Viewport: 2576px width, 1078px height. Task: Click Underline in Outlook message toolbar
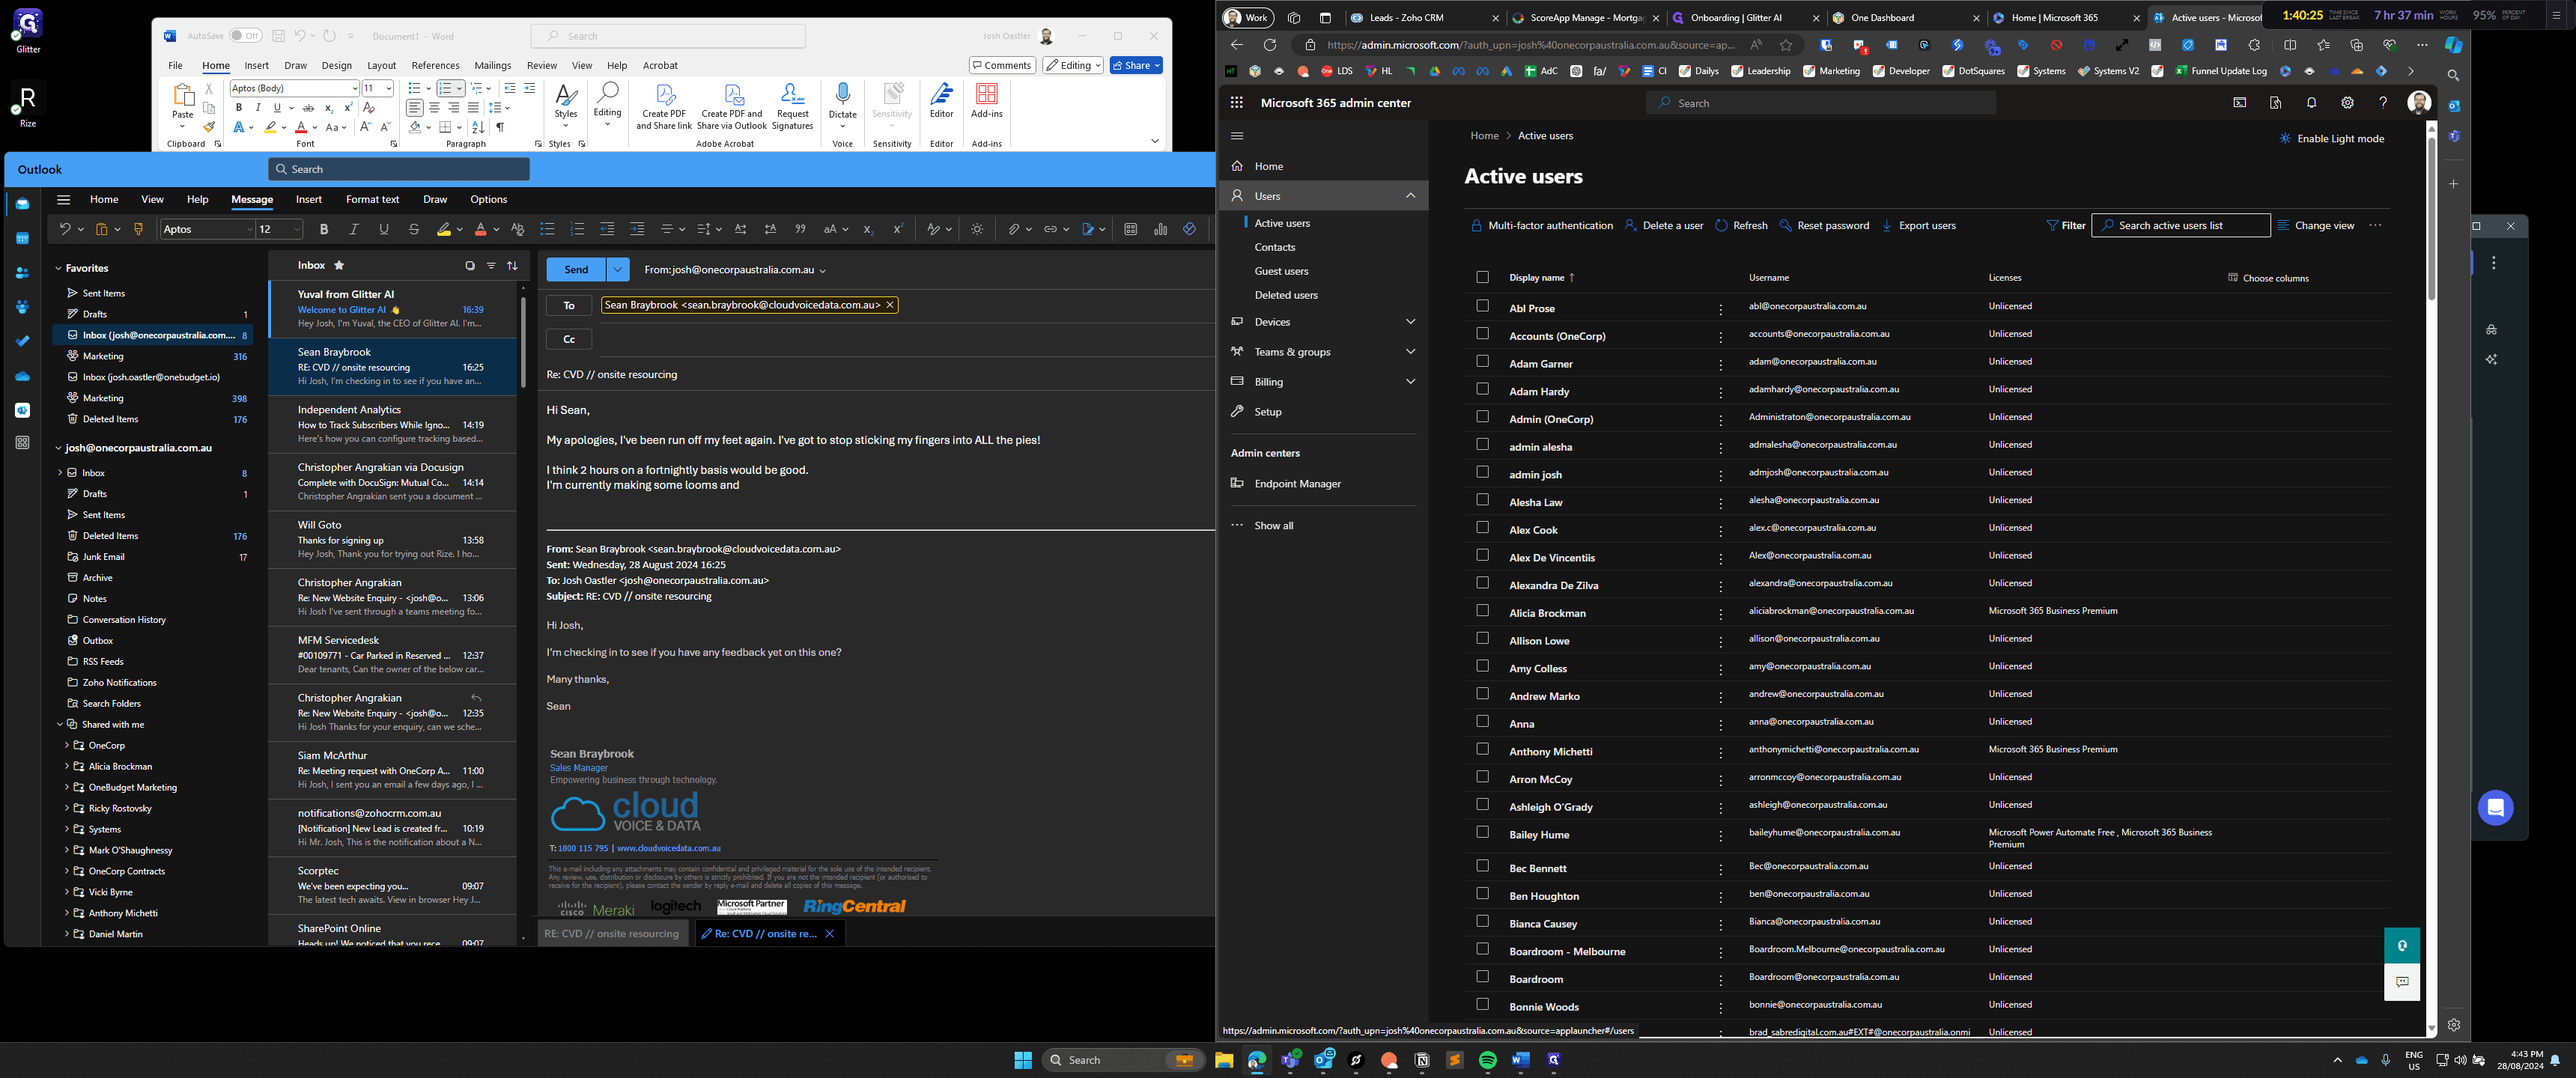(x=384, y=229)
